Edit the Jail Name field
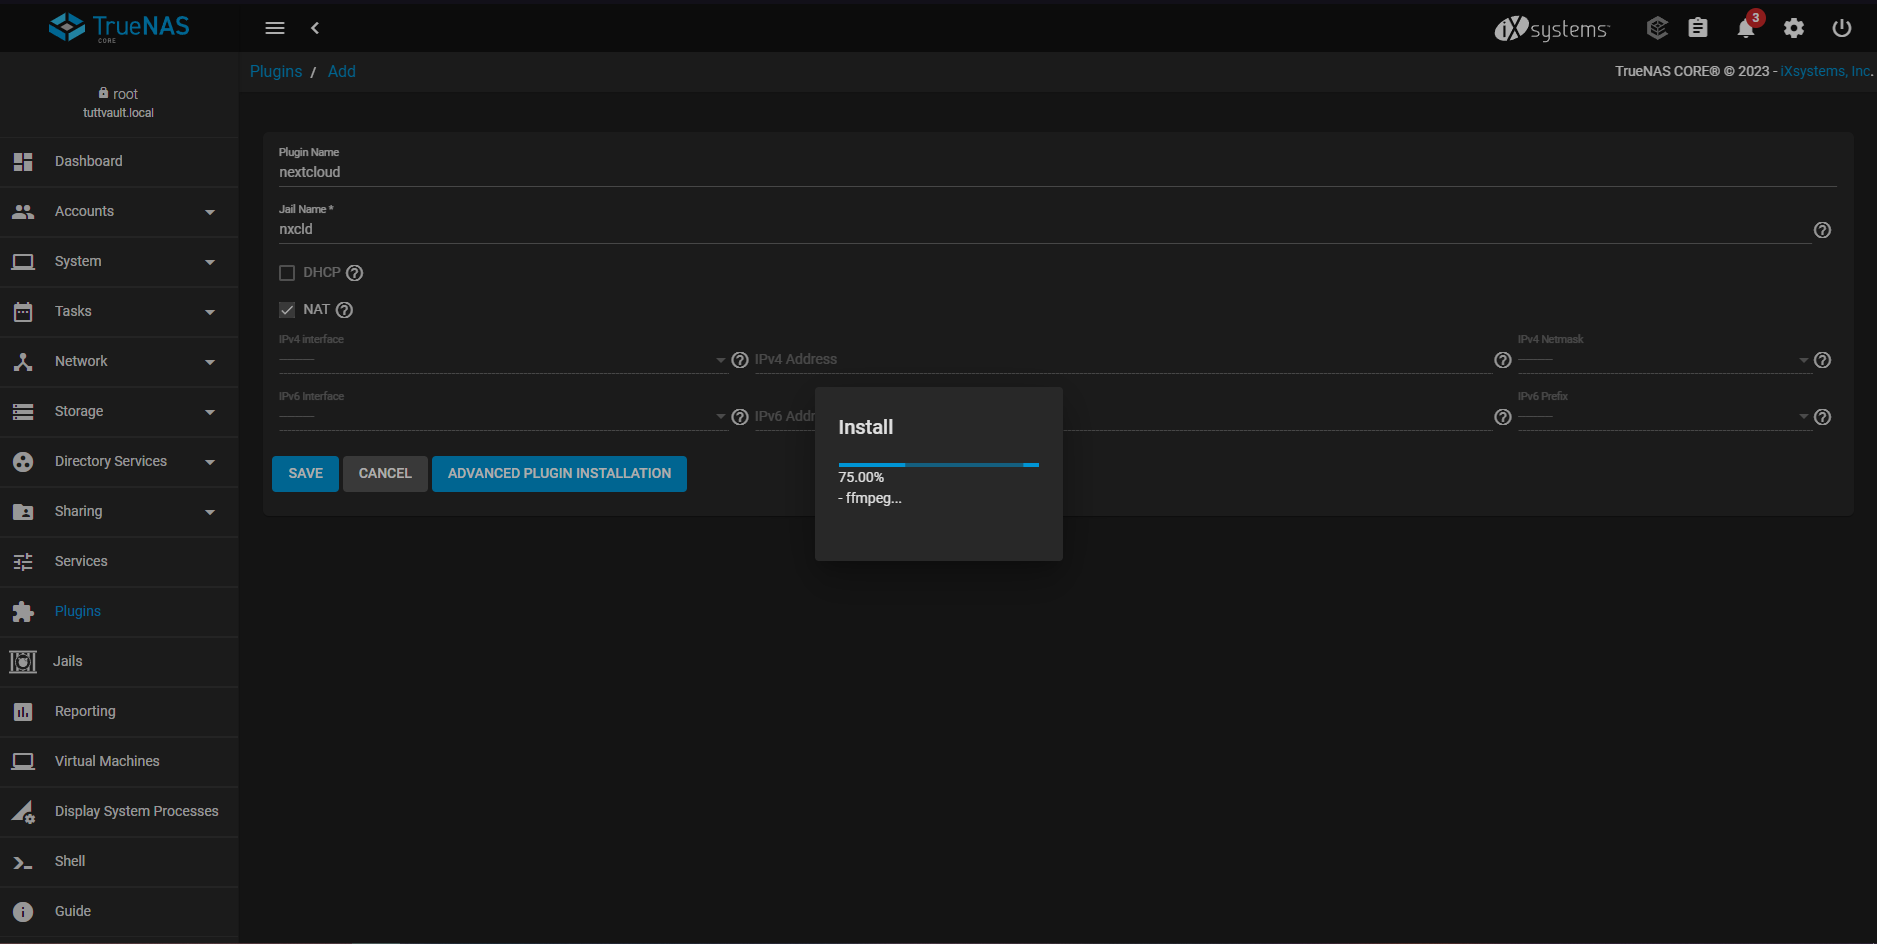Image resolution: width=1877 pixels, height=944 pixels. (x=1045, y=229)
